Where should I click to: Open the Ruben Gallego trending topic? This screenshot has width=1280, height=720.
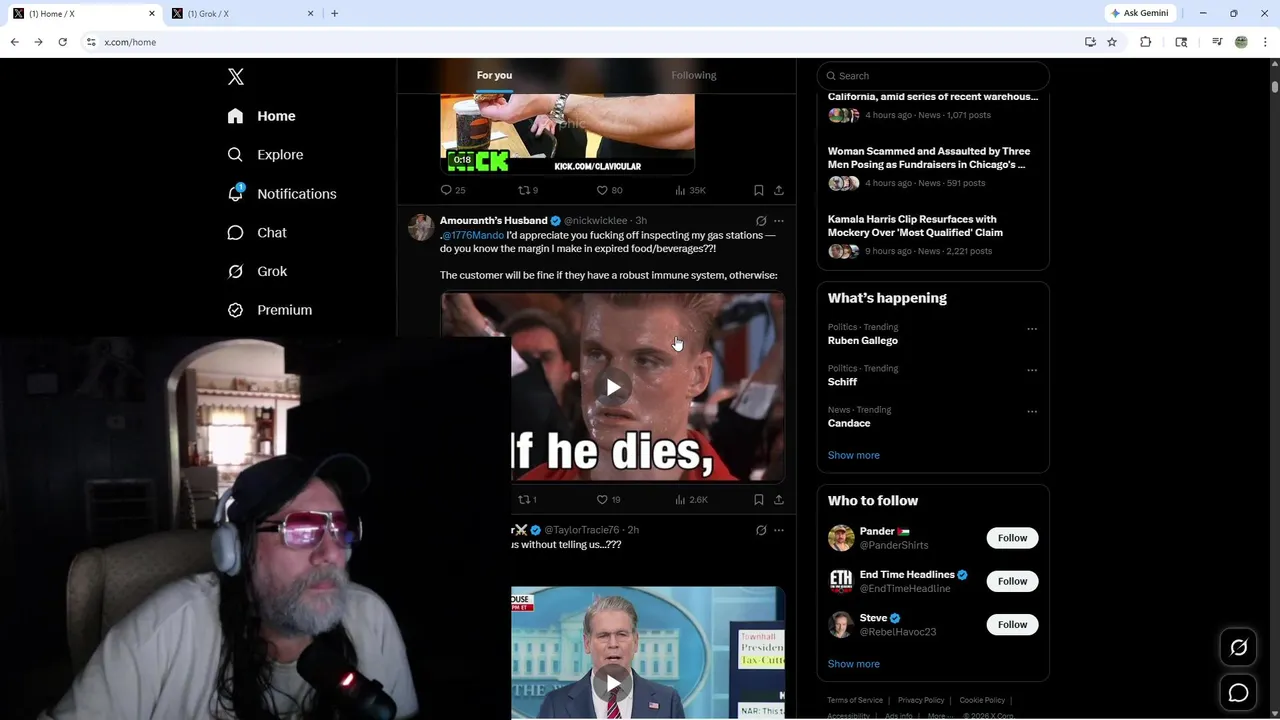pyautogui.click(x=863, y=340)
